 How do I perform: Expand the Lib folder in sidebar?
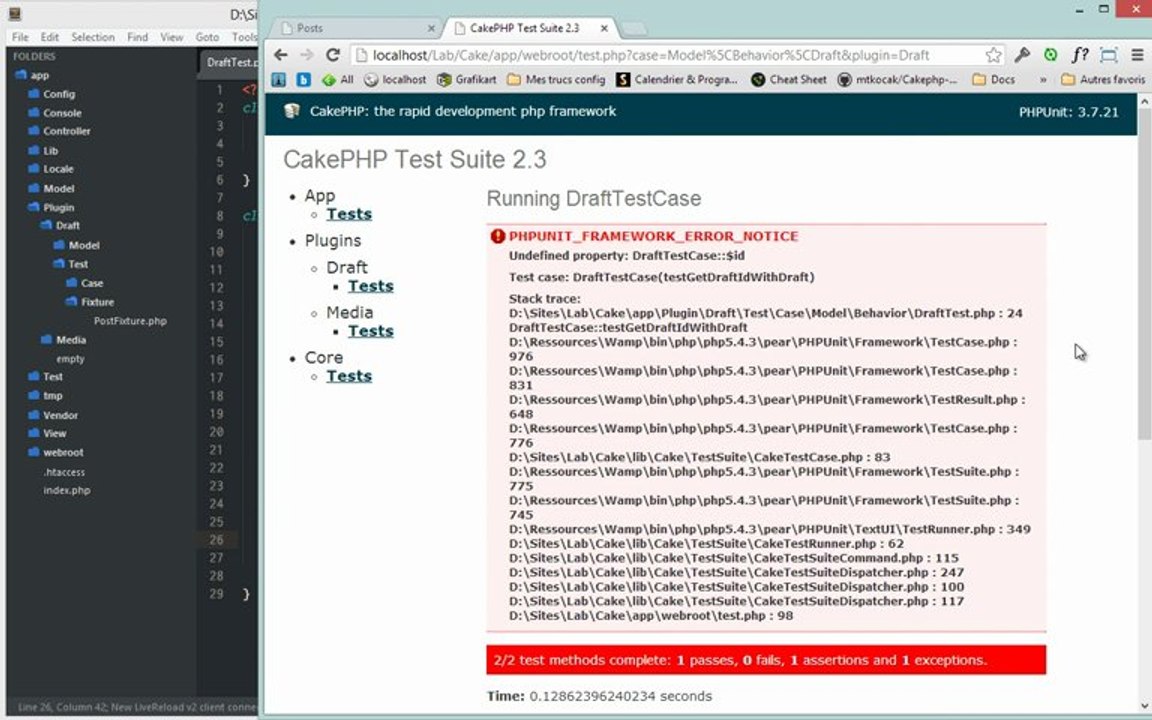pyautogui.click(x=43, y=151)
